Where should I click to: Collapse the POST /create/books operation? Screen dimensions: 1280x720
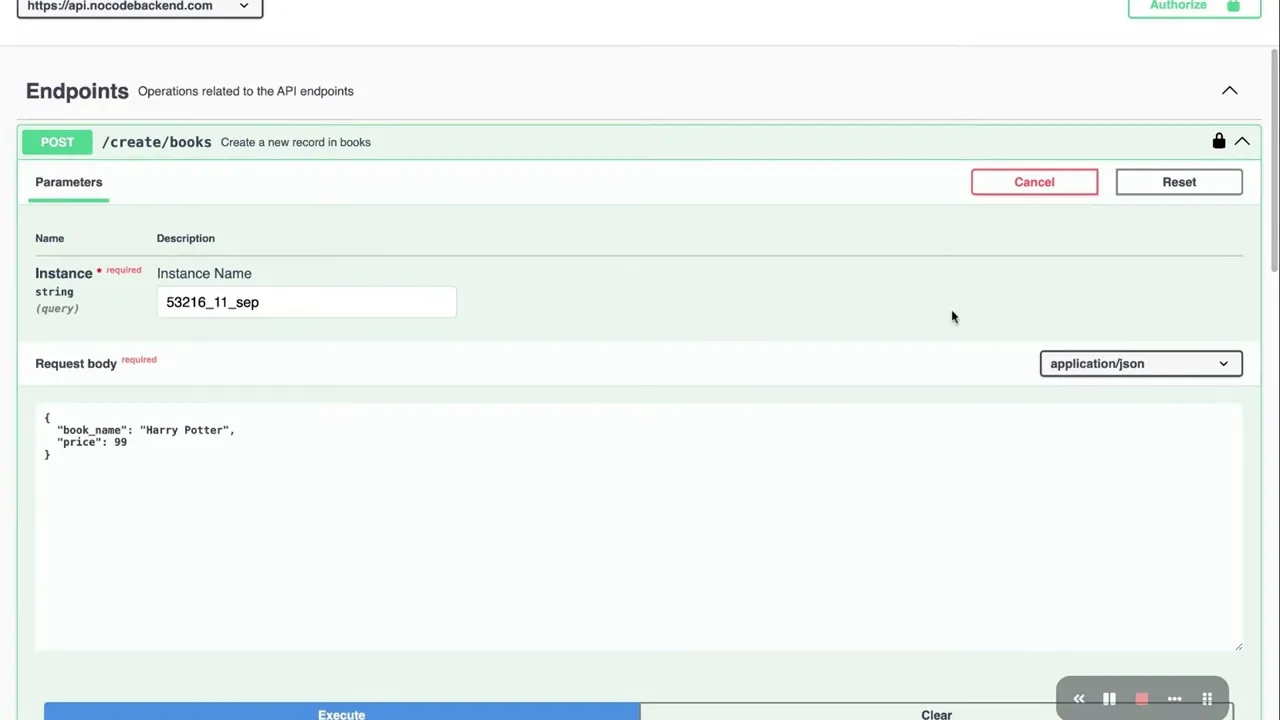point(1242,142)
